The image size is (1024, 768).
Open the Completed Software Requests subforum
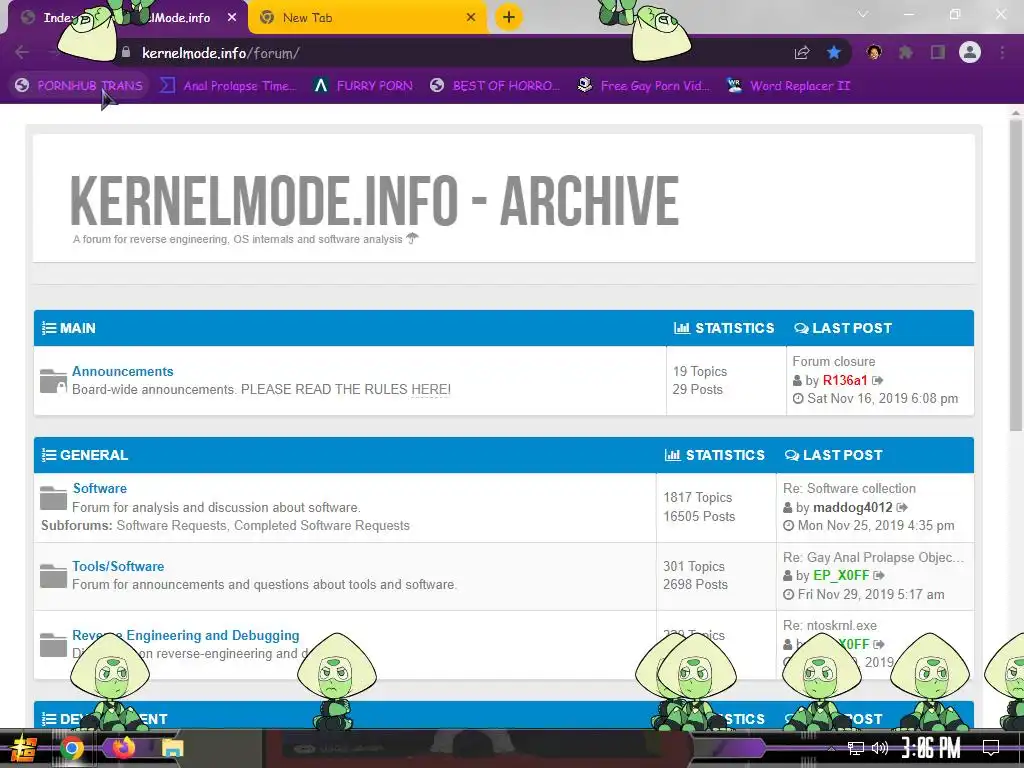[x=322, y=526]
